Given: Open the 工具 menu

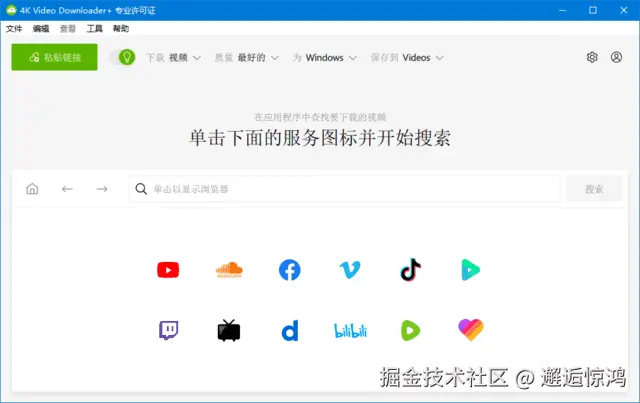Looking at the screenshot, I should coord(94,29).
